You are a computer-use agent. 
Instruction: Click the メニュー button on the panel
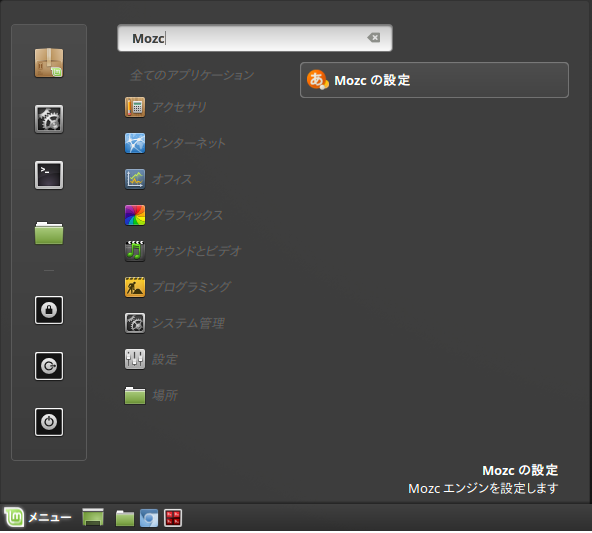[37, 518]
